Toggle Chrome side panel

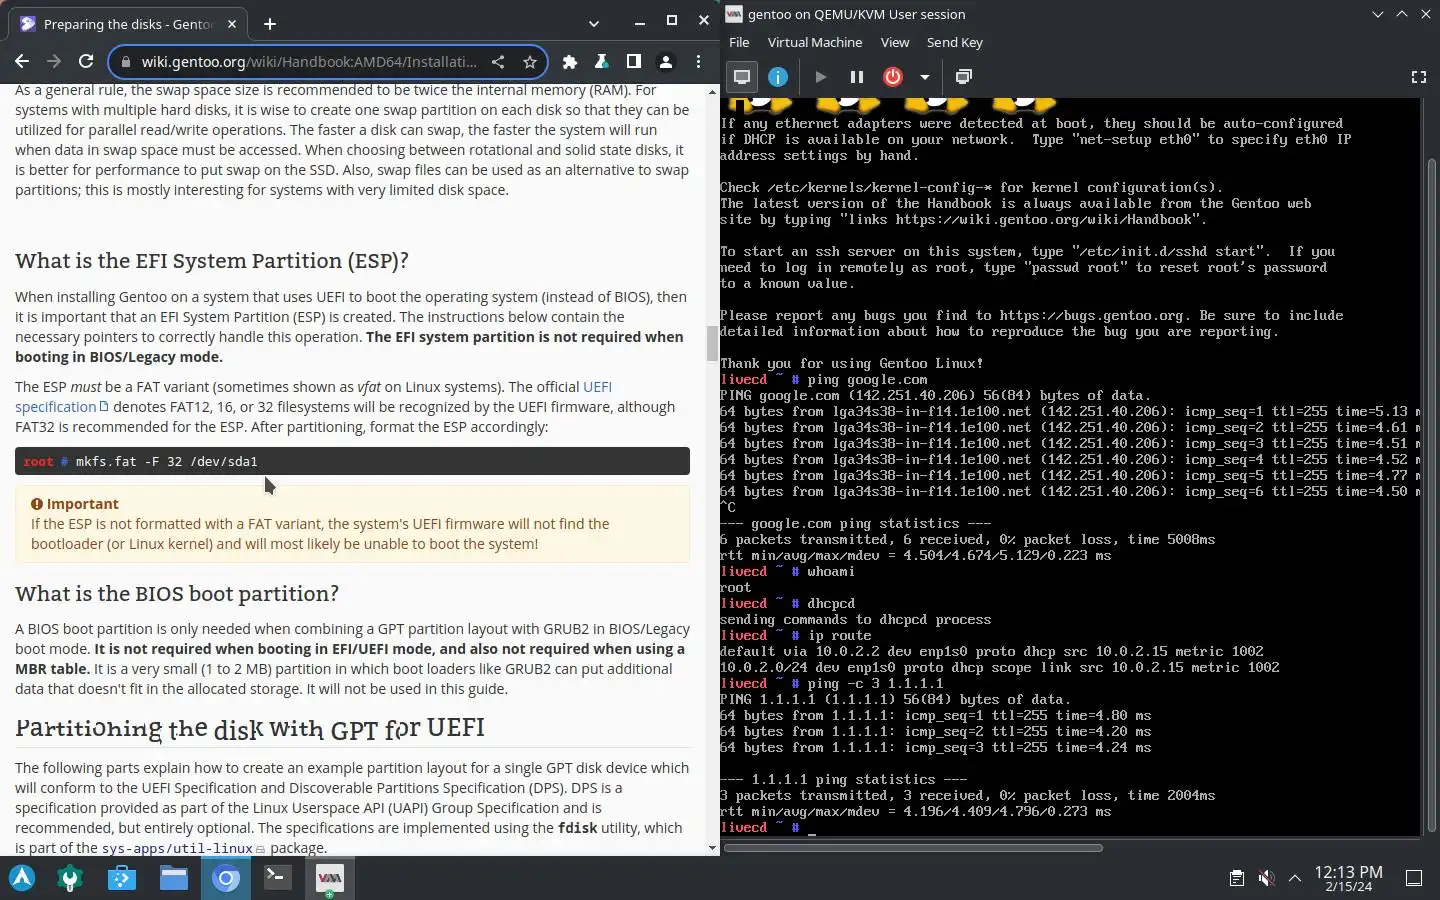[x=634, y=62]
